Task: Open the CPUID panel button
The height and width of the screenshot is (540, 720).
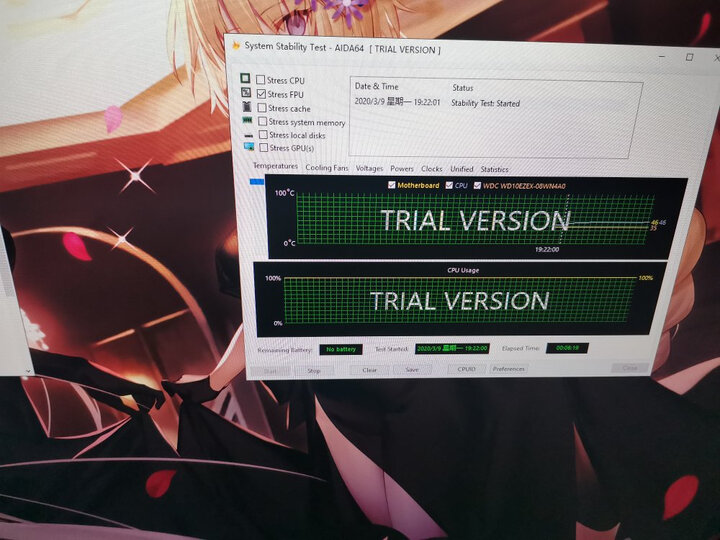Action: pyautogui.click(x=467, y=369)
